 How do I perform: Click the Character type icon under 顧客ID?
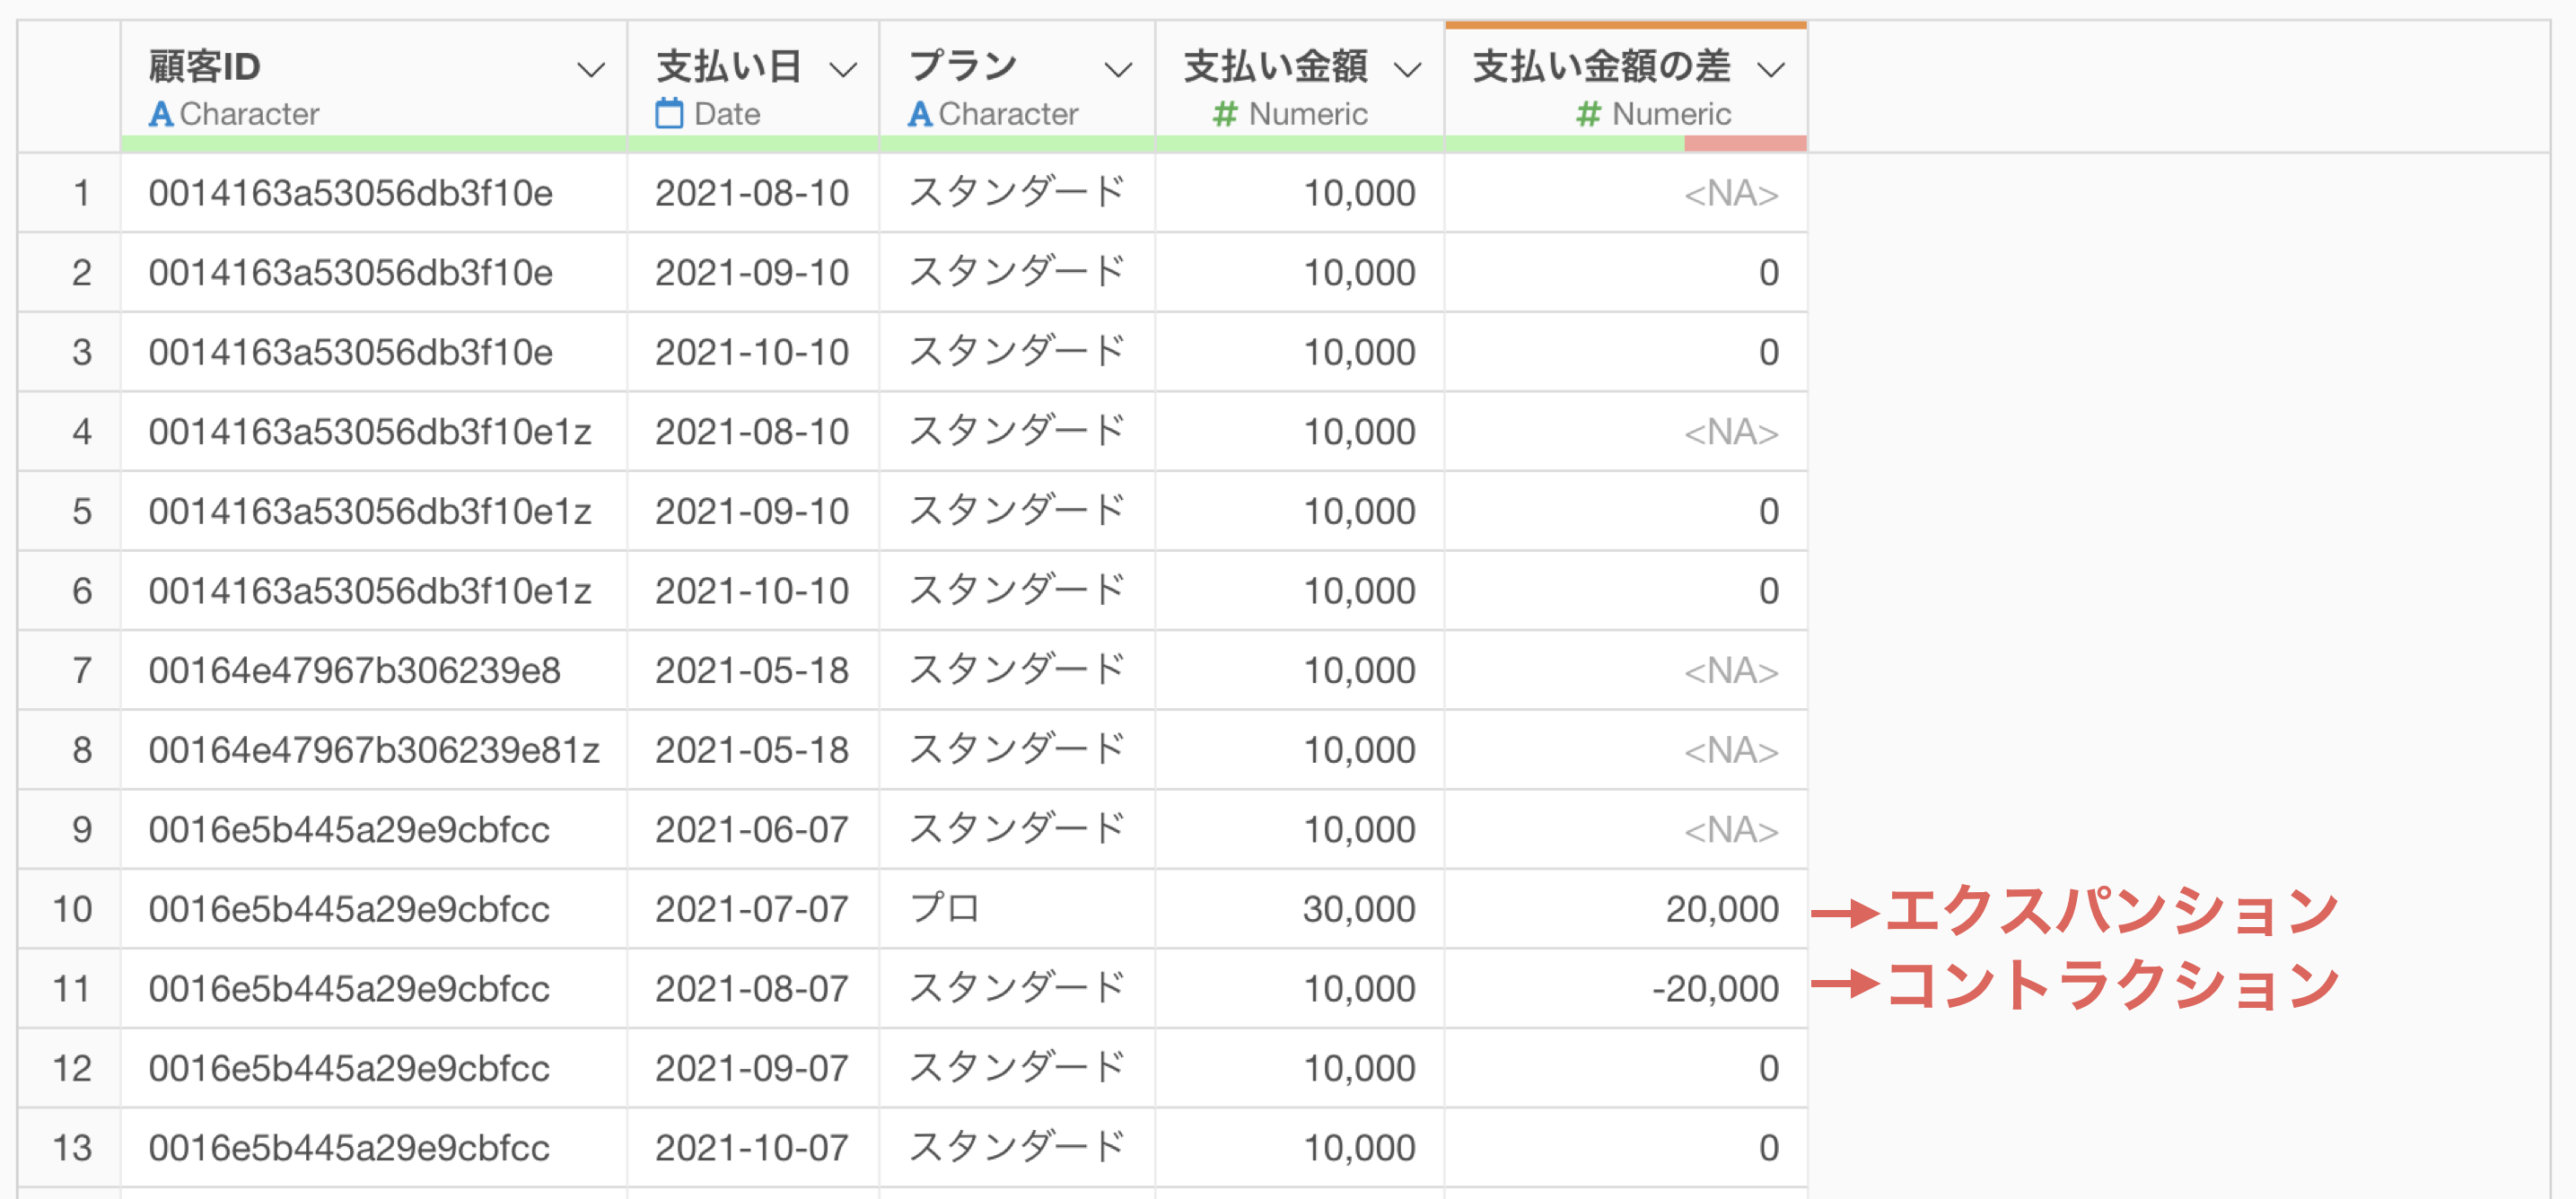click(x=161, y=114)
